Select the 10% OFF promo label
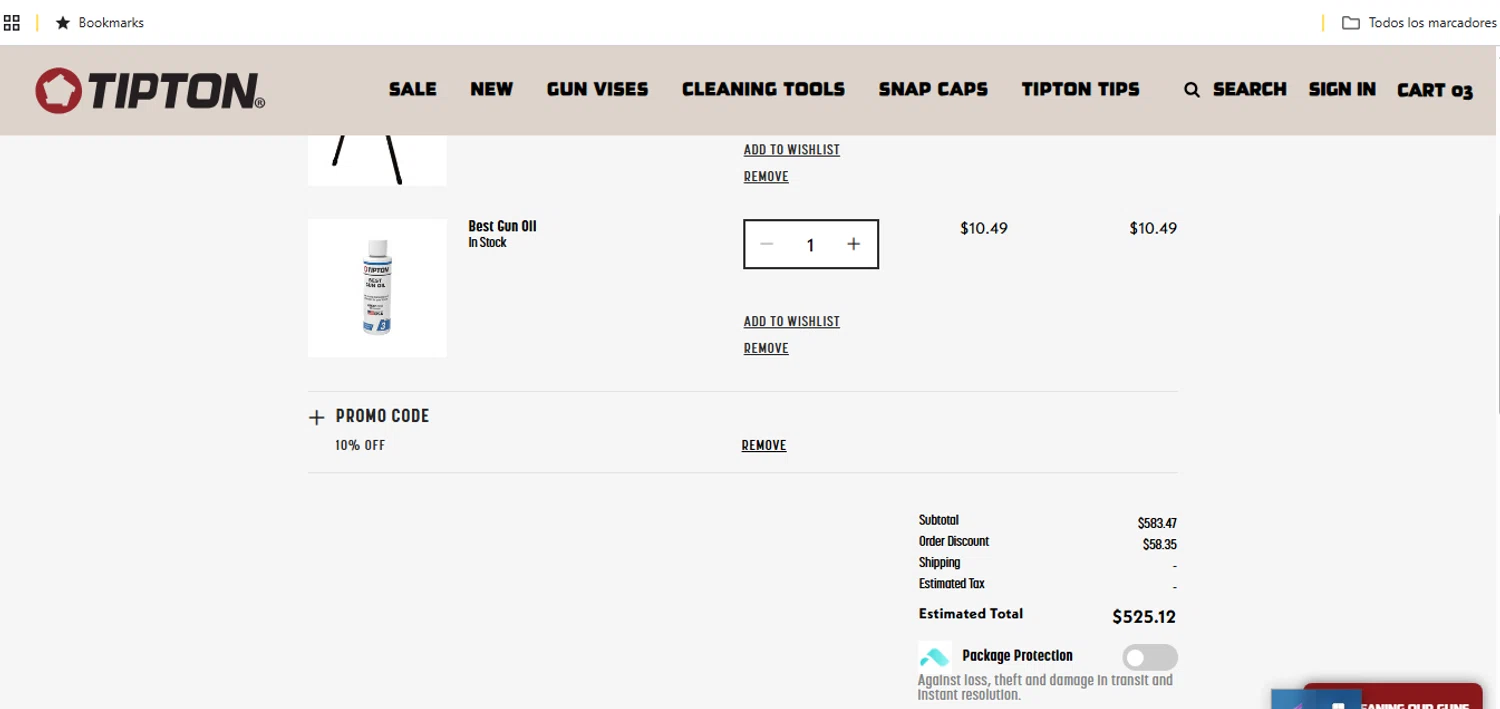This screenshot has height=709, width=1500. coord(360,445)
